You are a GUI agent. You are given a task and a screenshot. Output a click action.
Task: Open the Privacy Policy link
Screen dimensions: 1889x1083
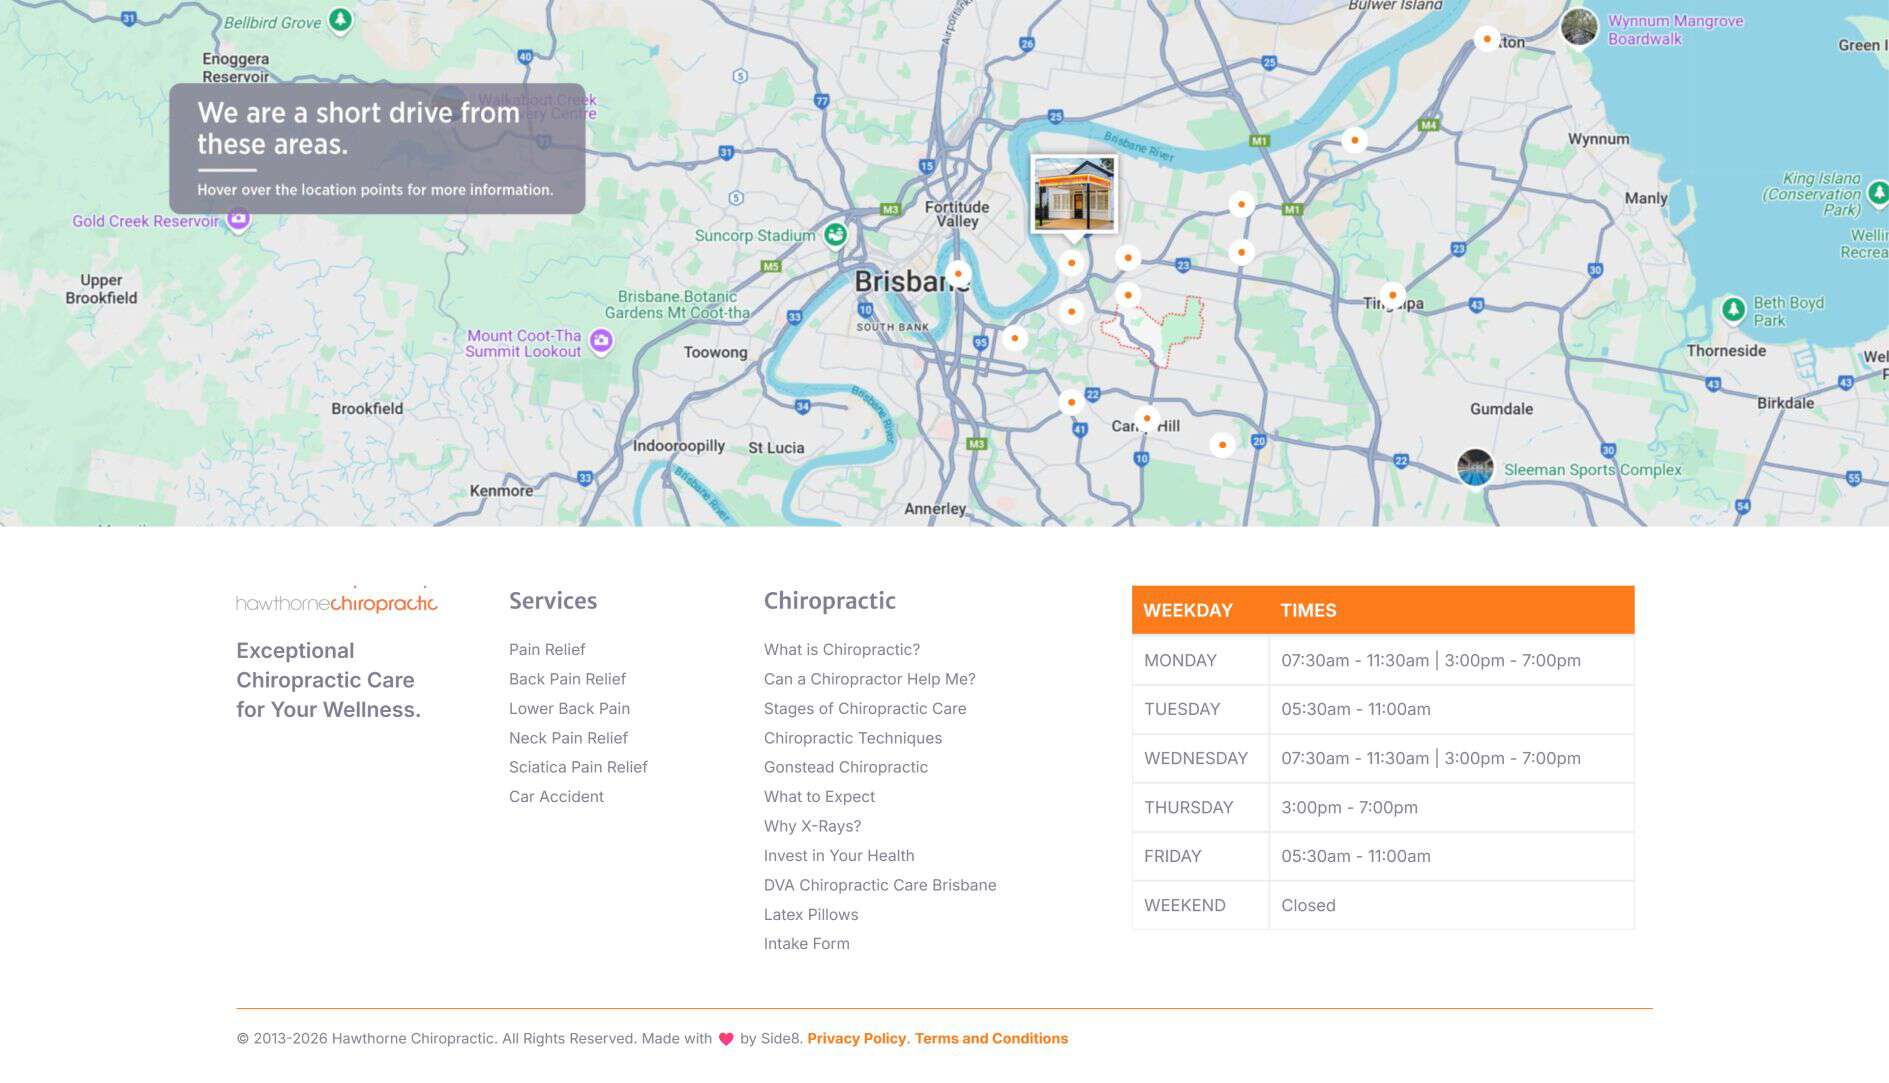coord(856,1038)
